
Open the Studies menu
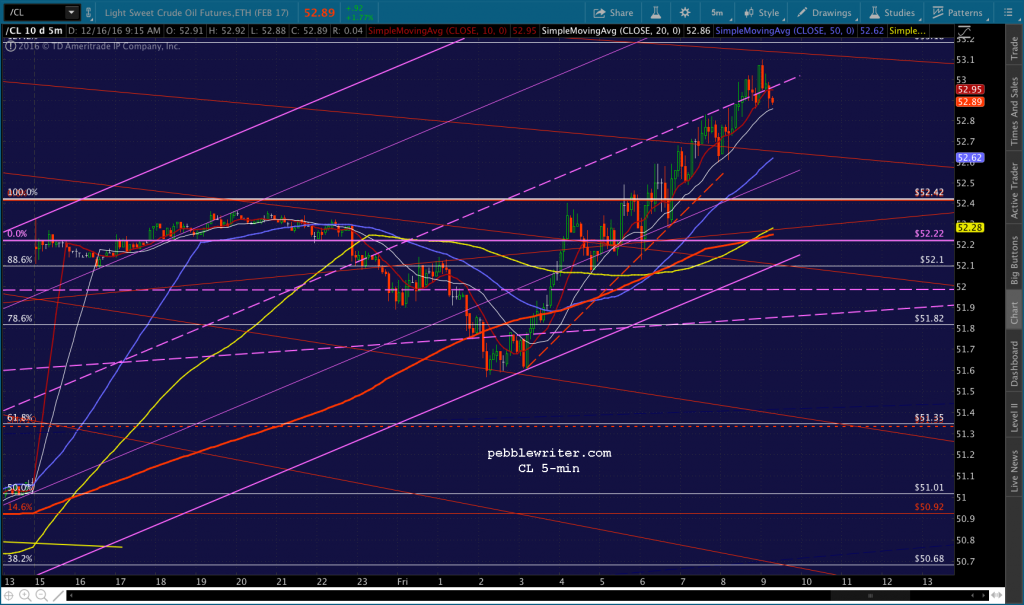(892, 12)
